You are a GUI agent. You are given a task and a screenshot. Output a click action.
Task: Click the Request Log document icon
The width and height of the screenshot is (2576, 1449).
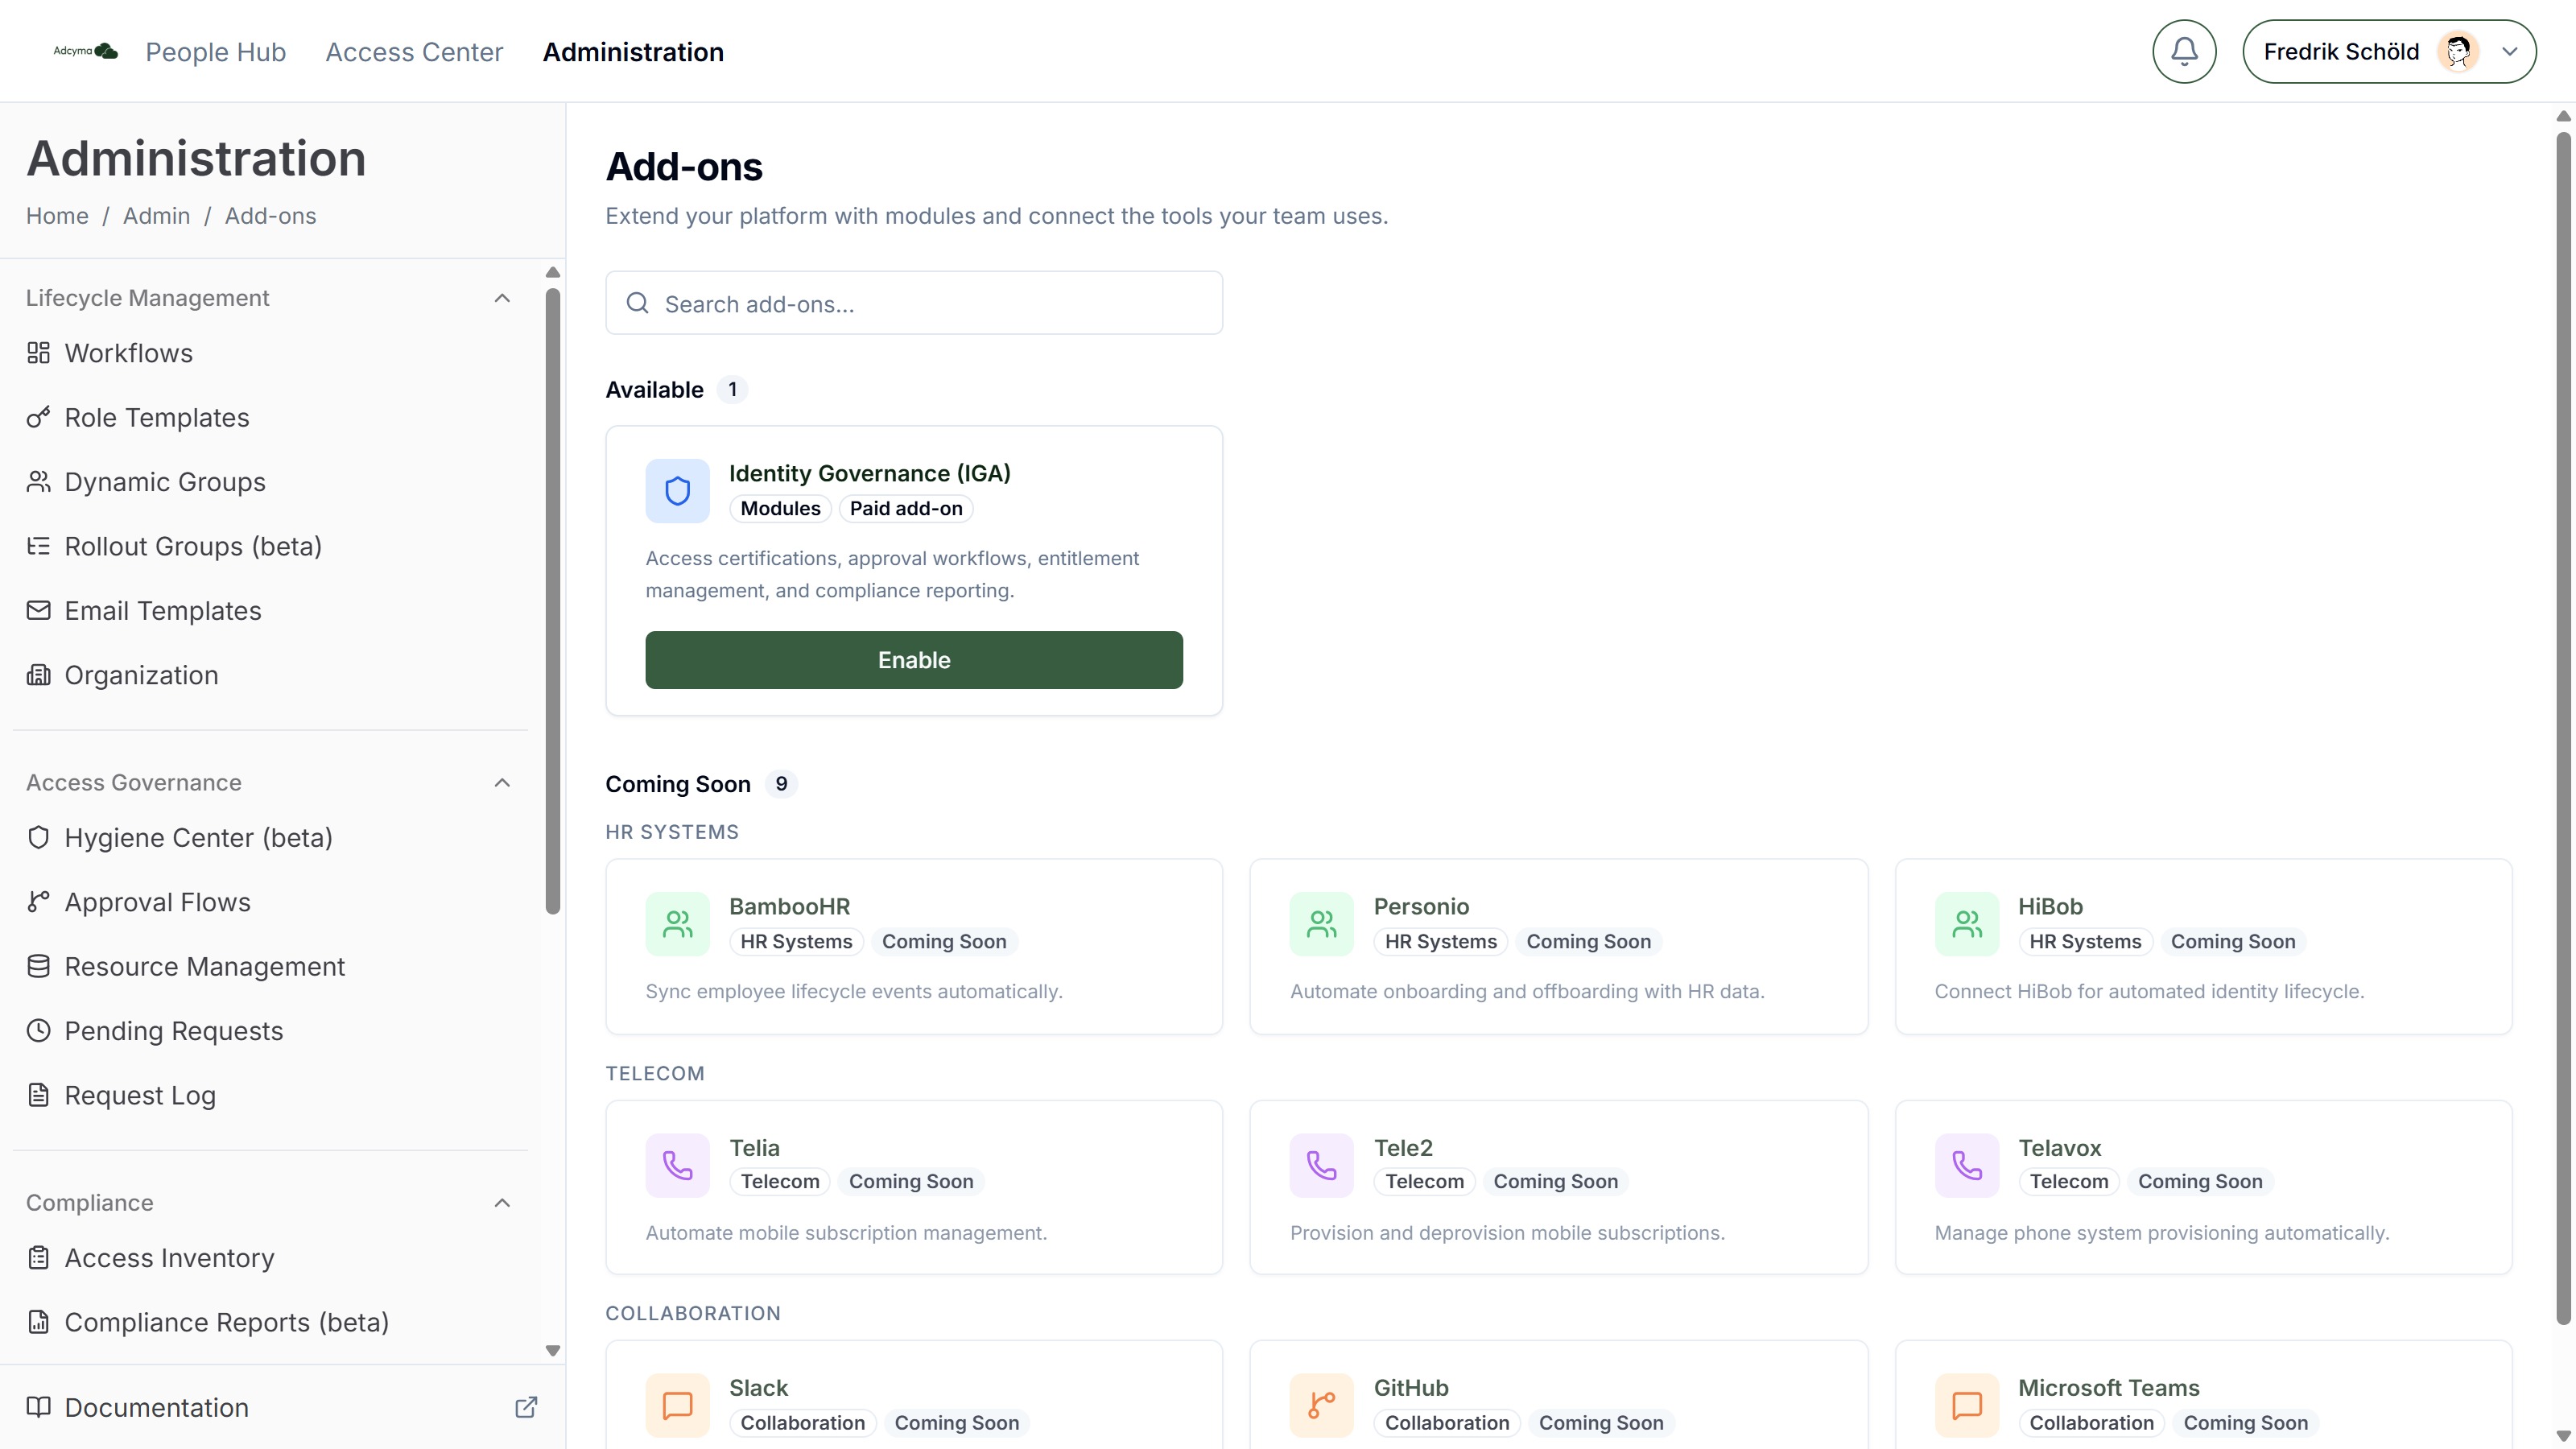click(x=38, y=1095)
